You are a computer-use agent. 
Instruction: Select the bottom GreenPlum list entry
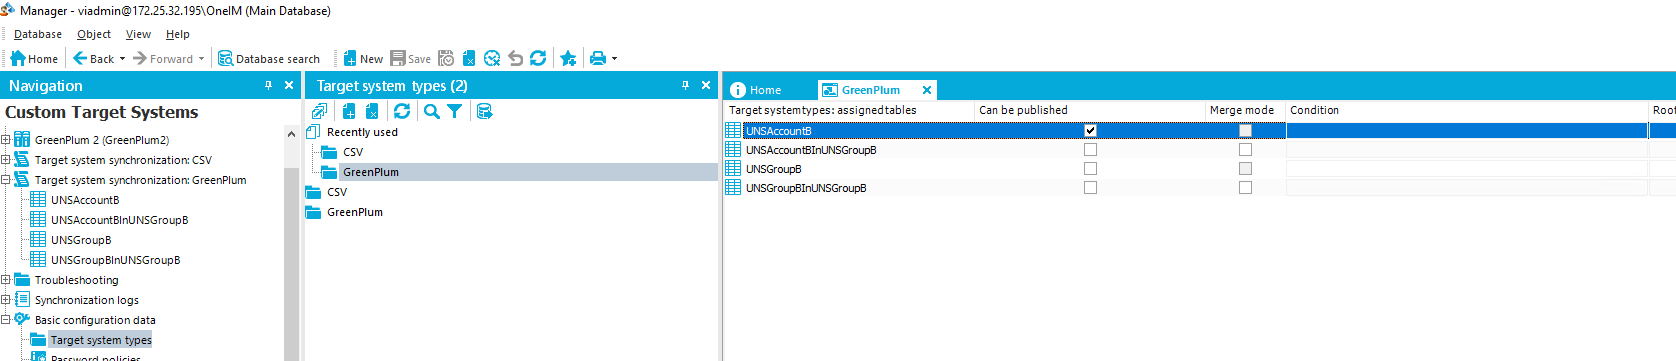pos(355,212)
